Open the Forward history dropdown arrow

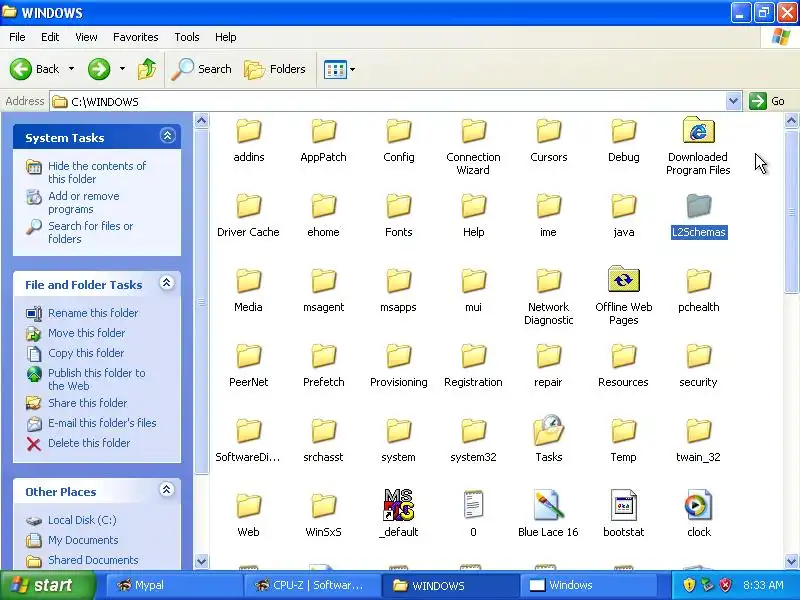point(122,69)
